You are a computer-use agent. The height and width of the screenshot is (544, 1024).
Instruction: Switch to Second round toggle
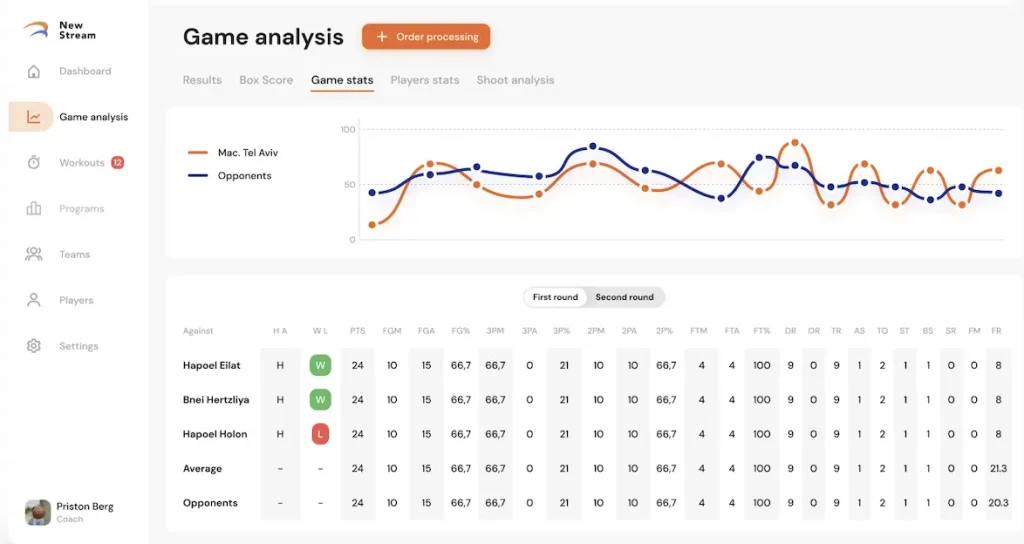pyautogui.click(x=624, y=297)
